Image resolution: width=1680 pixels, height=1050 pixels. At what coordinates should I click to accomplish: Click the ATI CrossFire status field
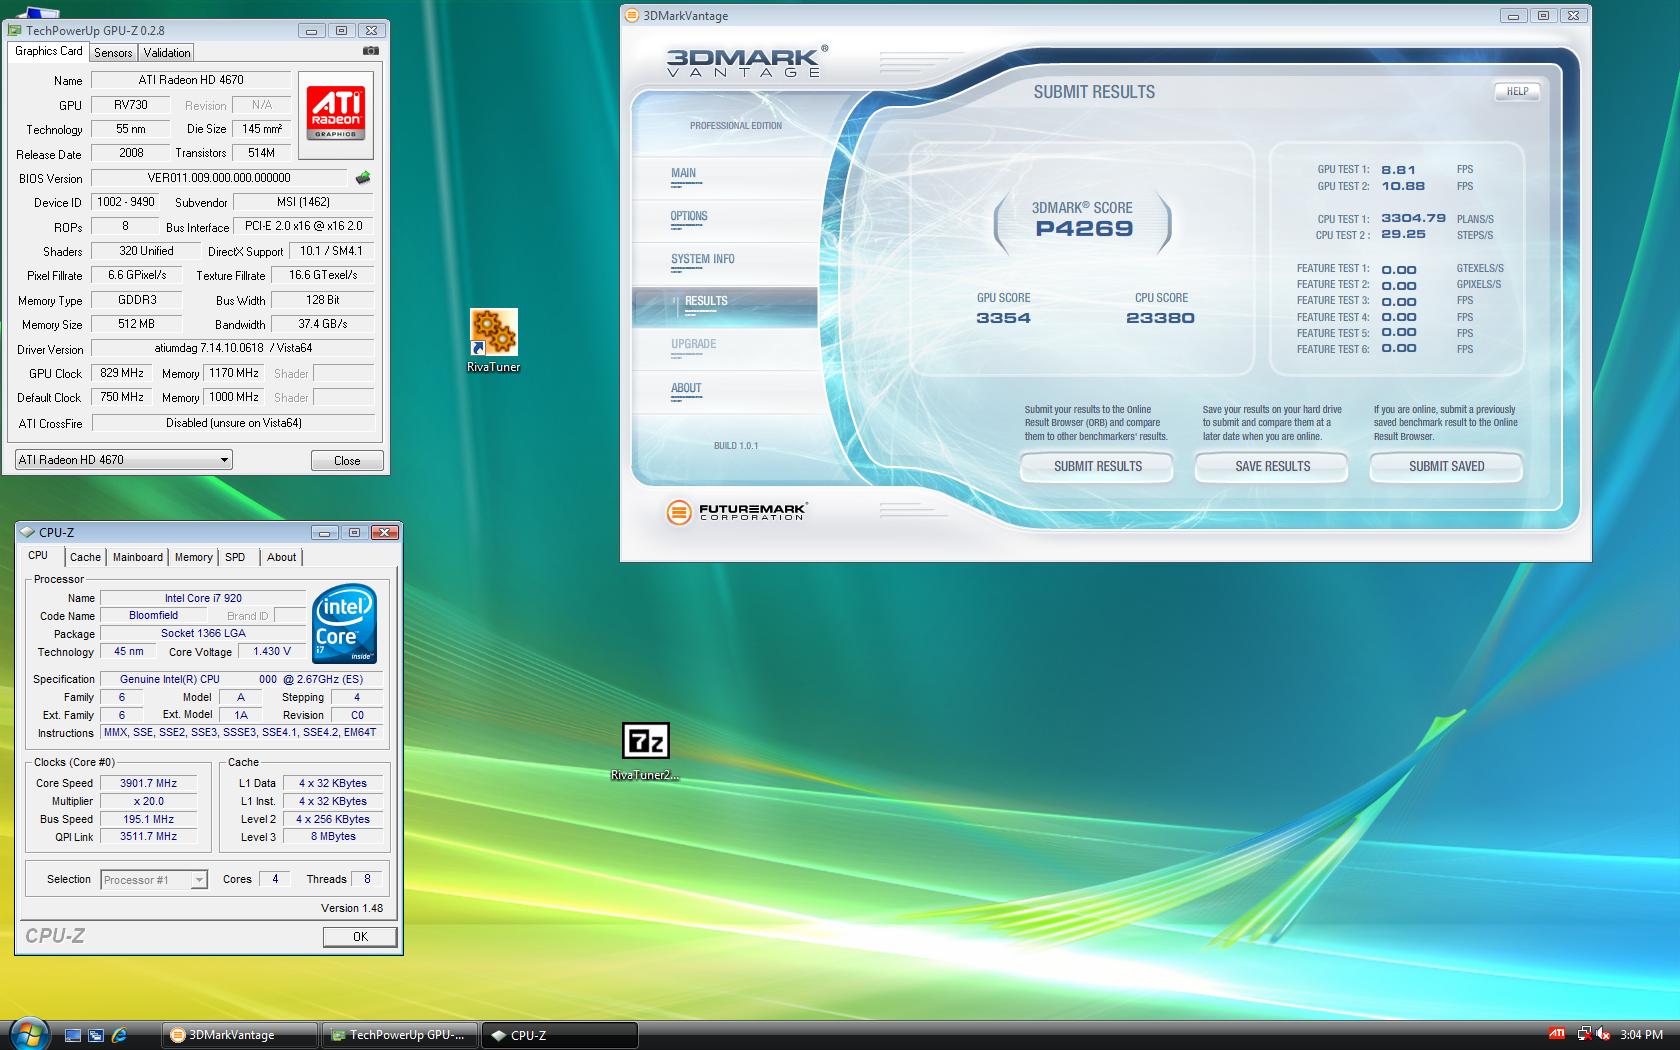(x=233, y=423)
